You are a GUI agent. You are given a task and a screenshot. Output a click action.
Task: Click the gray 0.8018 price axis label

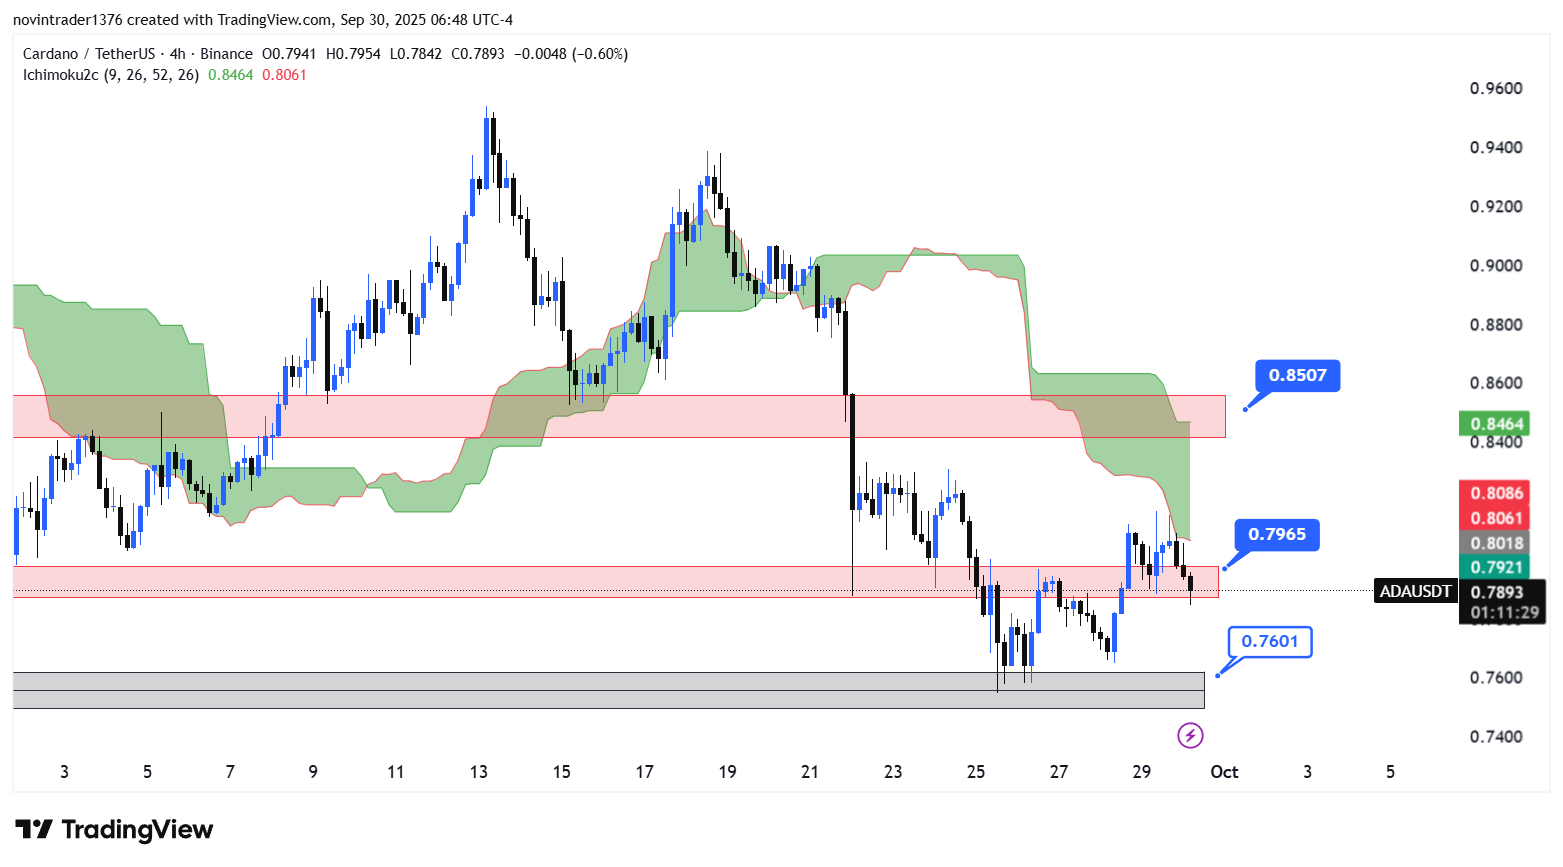1496,543
